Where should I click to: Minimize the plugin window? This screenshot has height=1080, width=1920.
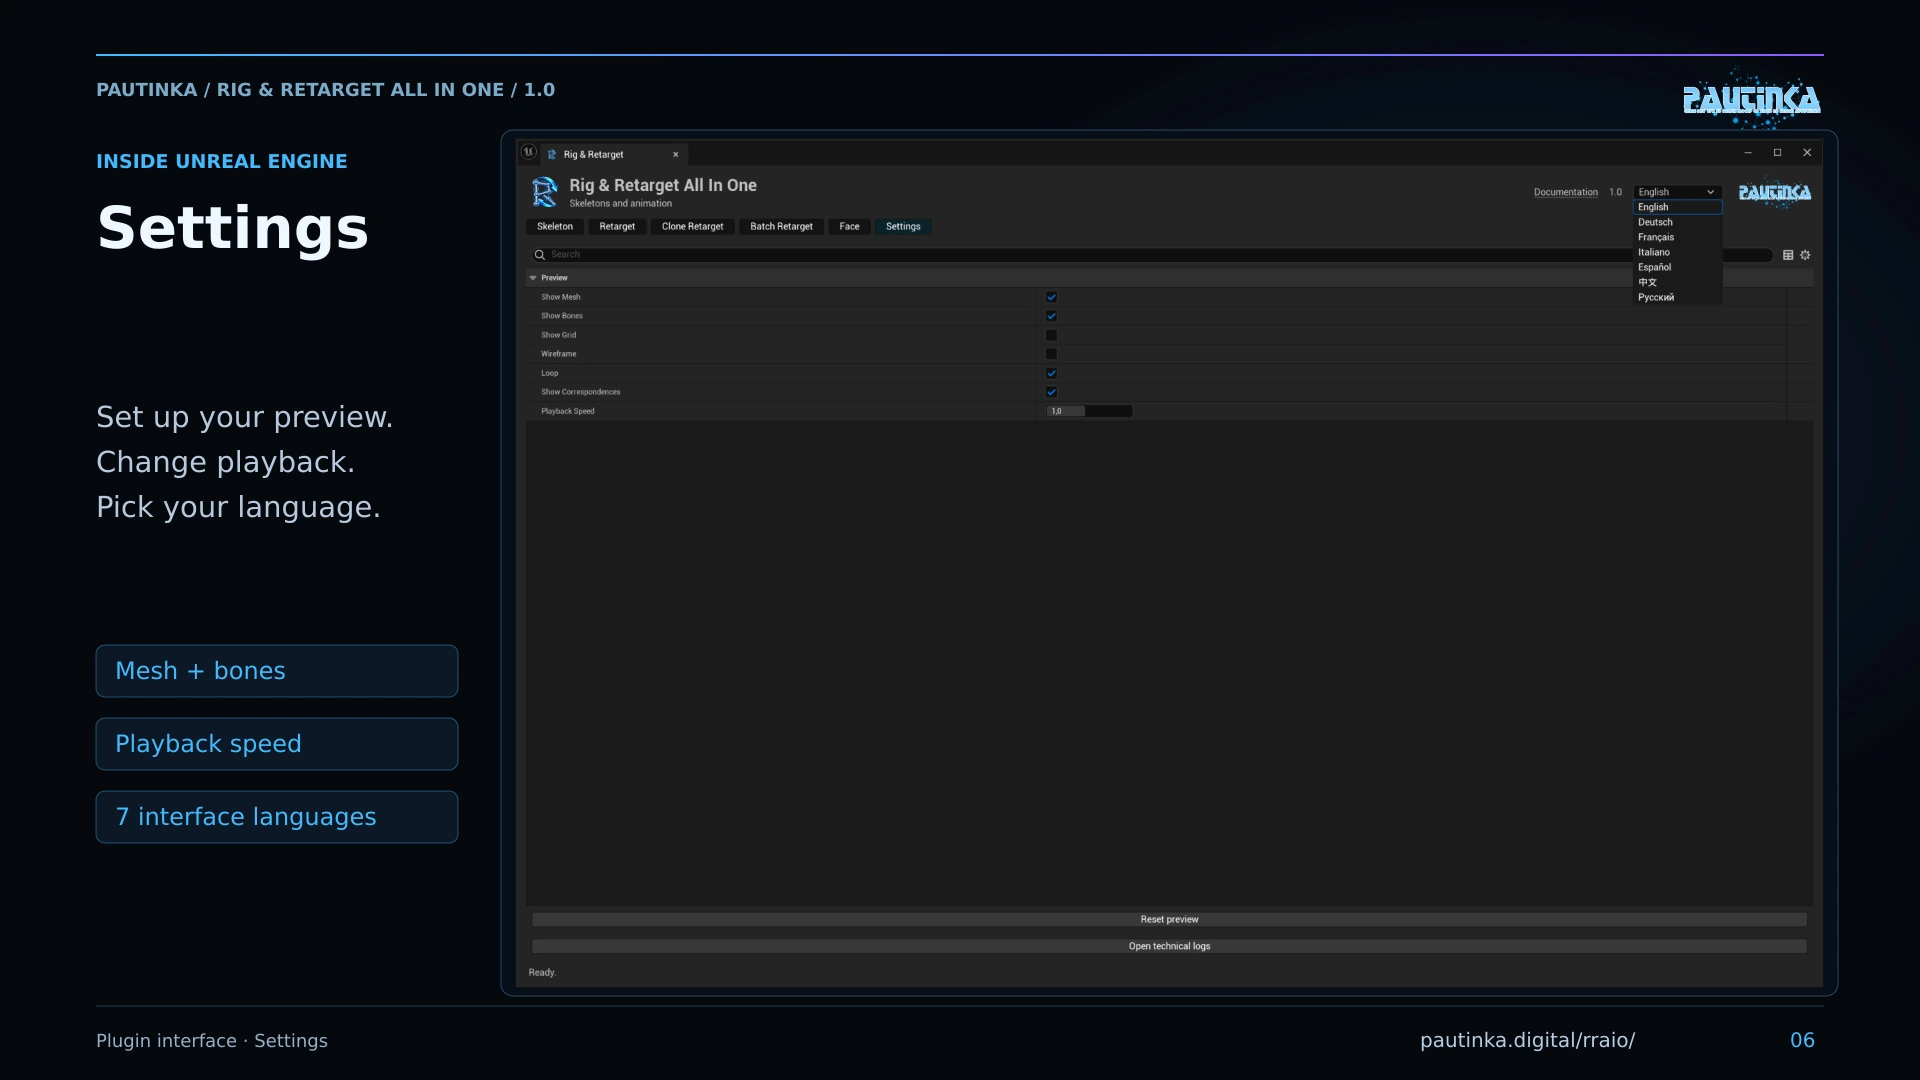[x=1748, y=153]
